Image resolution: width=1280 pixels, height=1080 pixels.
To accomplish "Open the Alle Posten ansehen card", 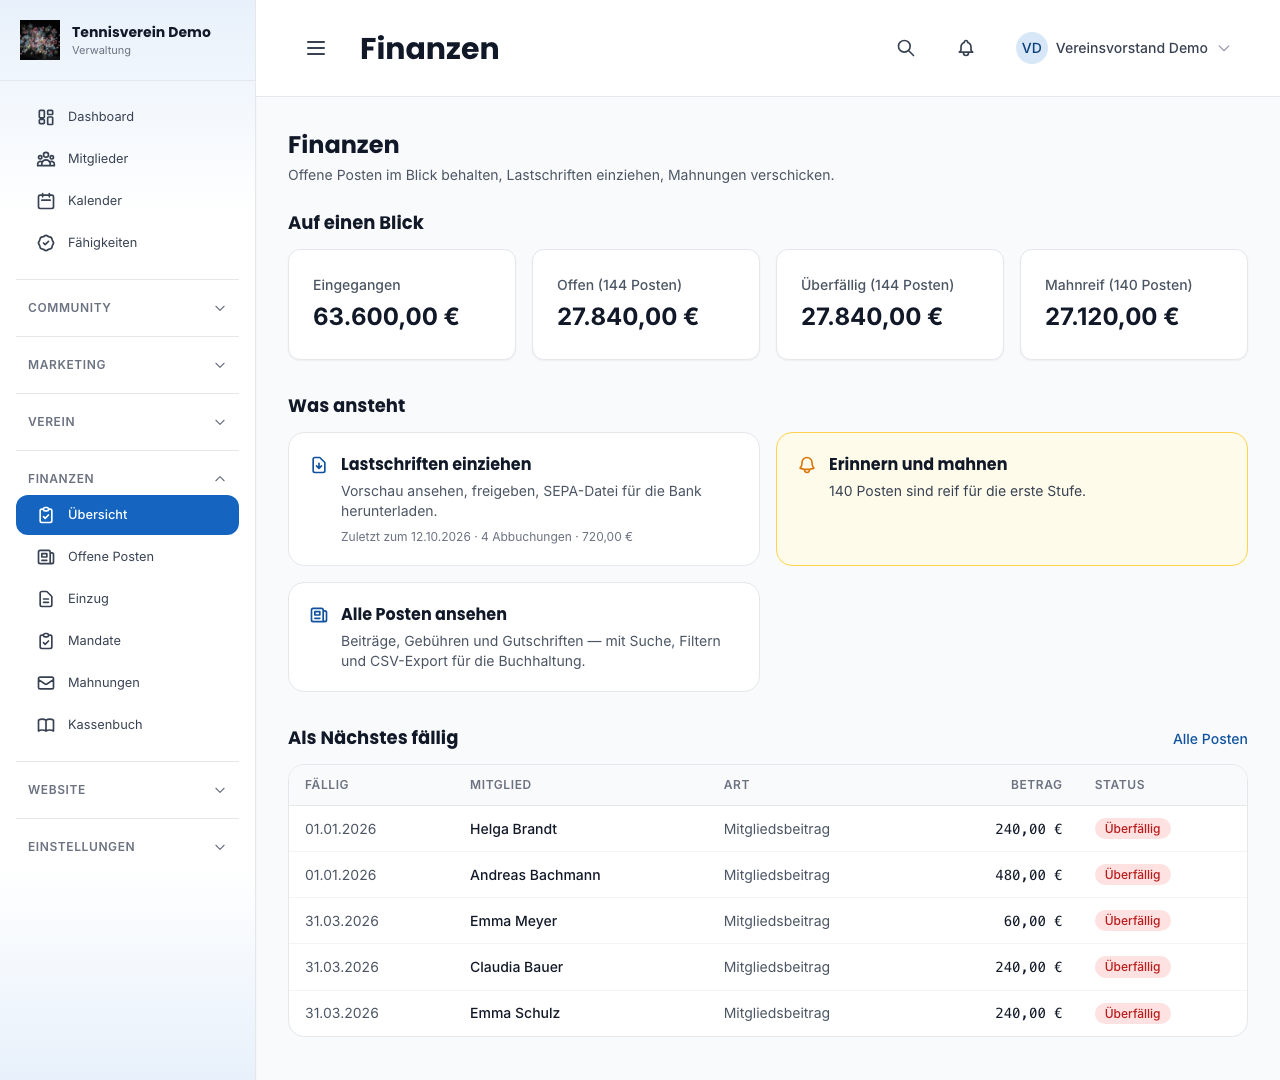I will (x=524, y=637).
